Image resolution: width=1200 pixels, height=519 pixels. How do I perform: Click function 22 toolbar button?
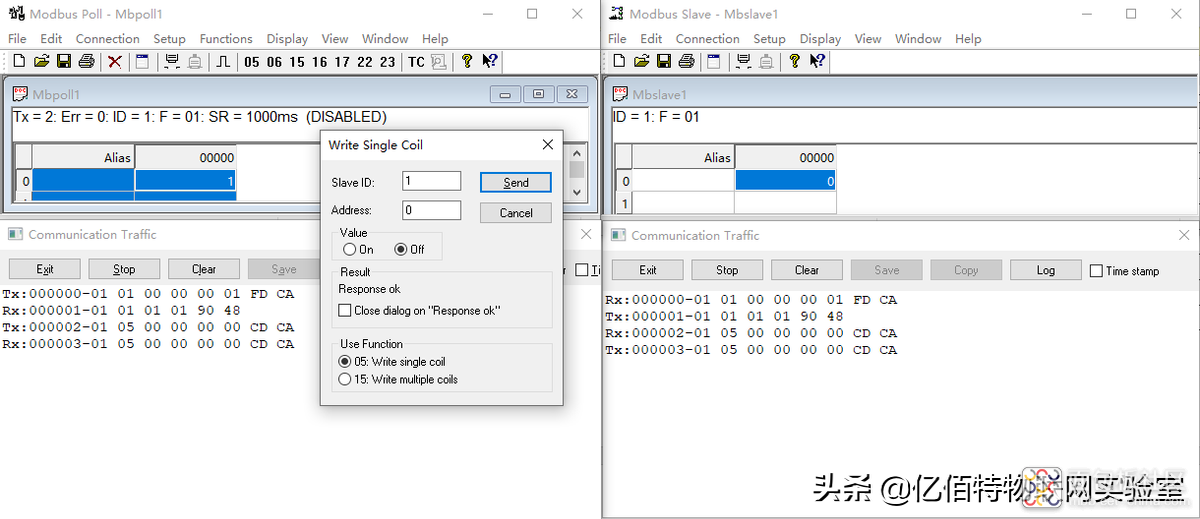click(x=365, y=62)
